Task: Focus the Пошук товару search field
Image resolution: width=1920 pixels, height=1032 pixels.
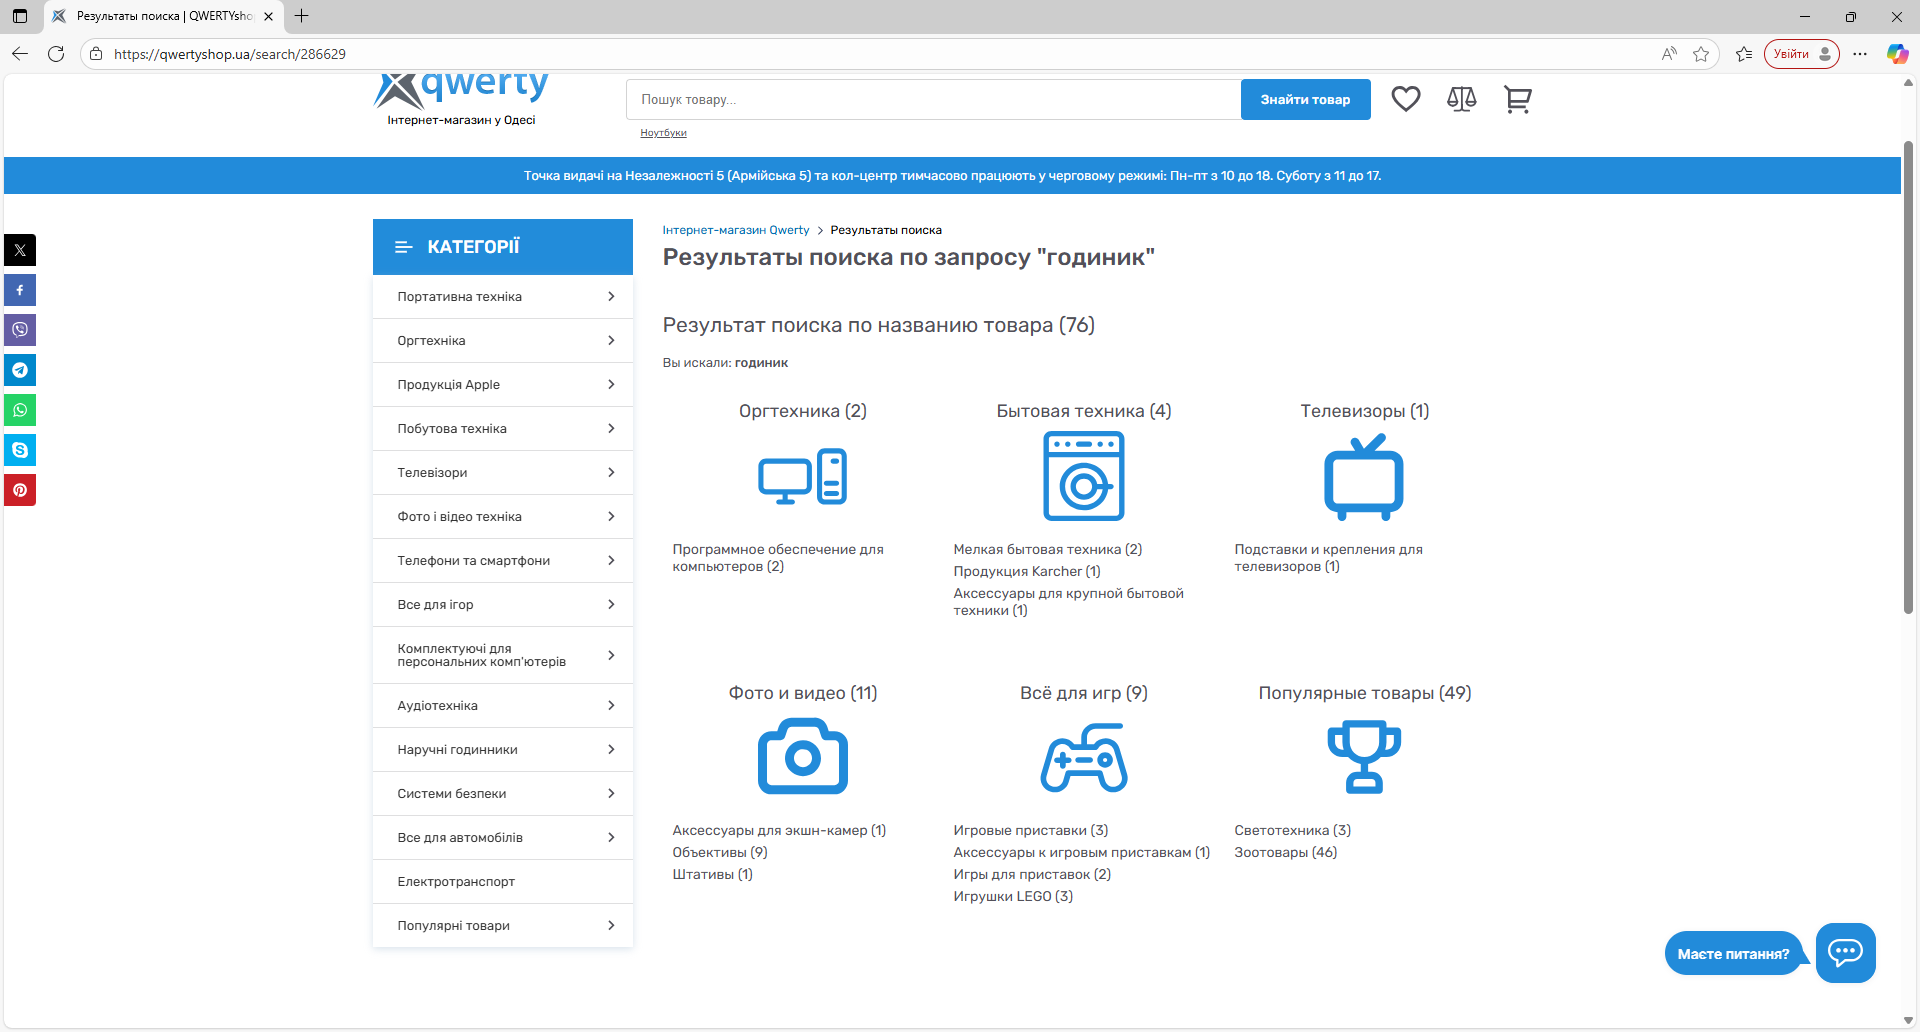Action: (933, 100)
